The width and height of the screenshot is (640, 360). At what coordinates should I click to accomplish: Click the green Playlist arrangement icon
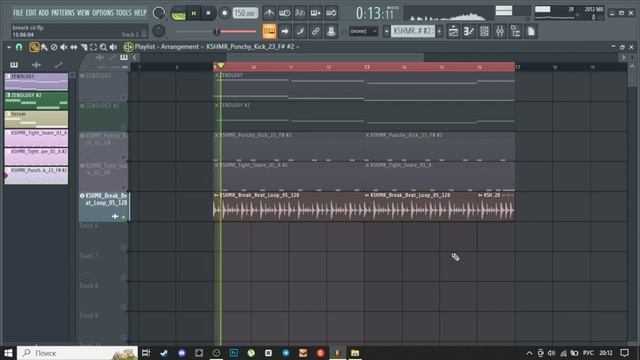128,47
